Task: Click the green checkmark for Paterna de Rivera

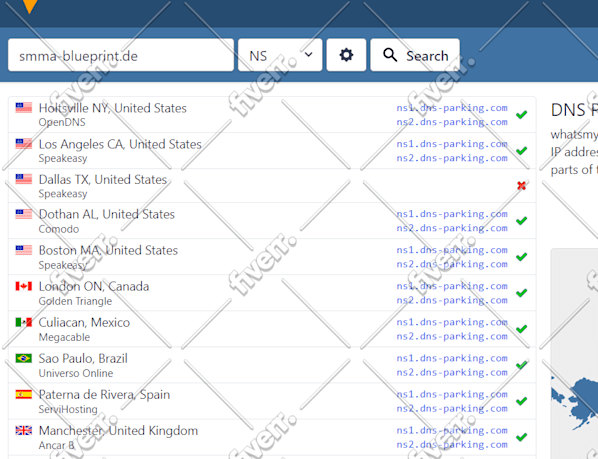Action: point(521,401)
